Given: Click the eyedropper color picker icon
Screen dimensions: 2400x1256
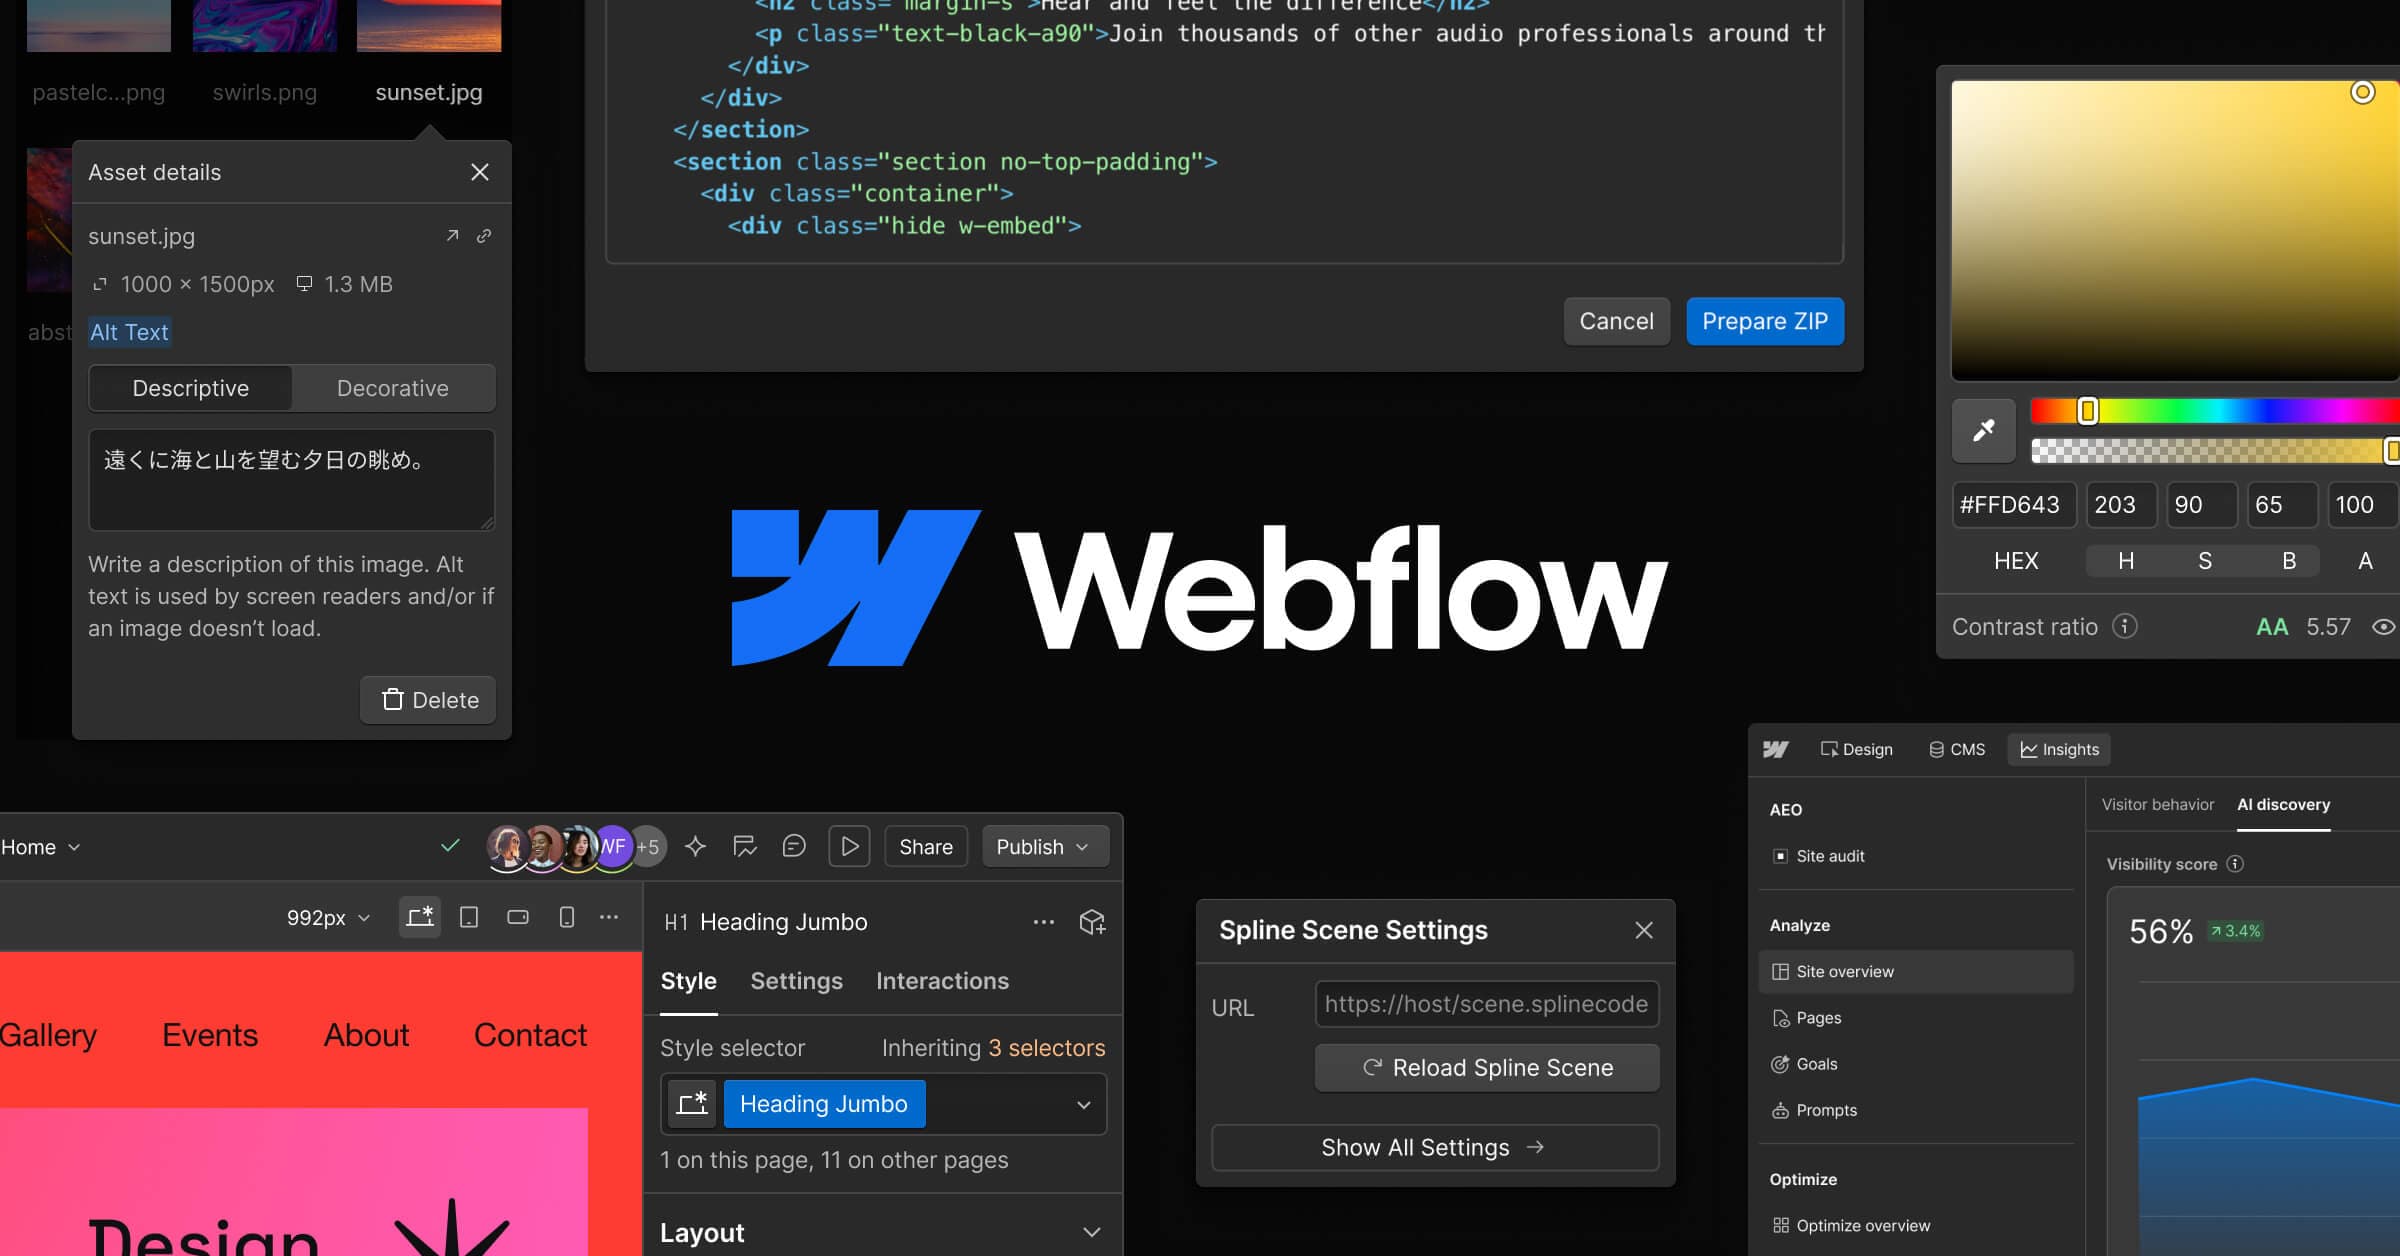Looking at the screenshot, I should point(1984,431).
